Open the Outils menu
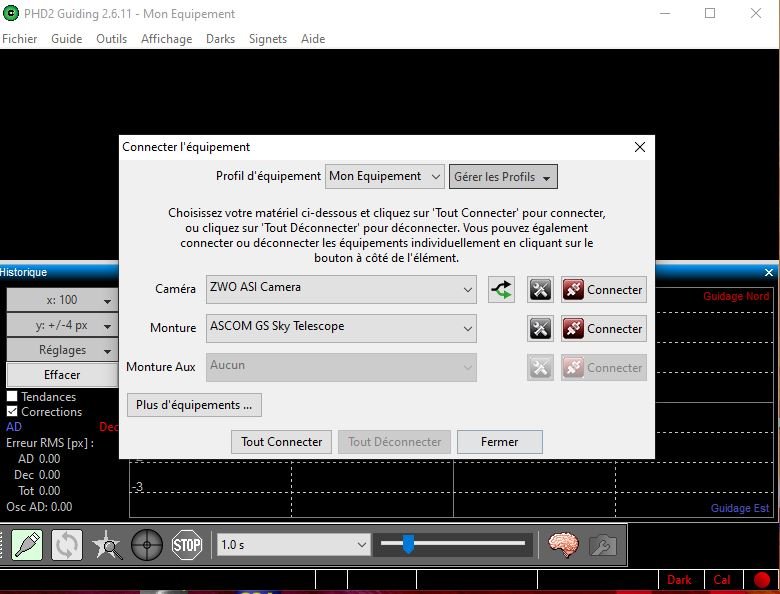The height and width of the screenshot is (594, 780). pos(111,39)
